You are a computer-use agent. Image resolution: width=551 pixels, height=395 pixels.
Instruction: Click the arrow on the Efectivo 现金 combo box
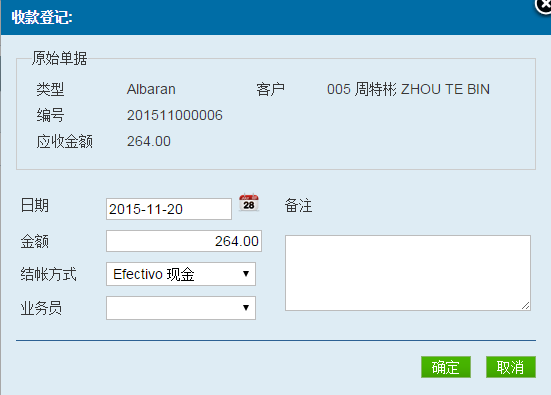246,274
